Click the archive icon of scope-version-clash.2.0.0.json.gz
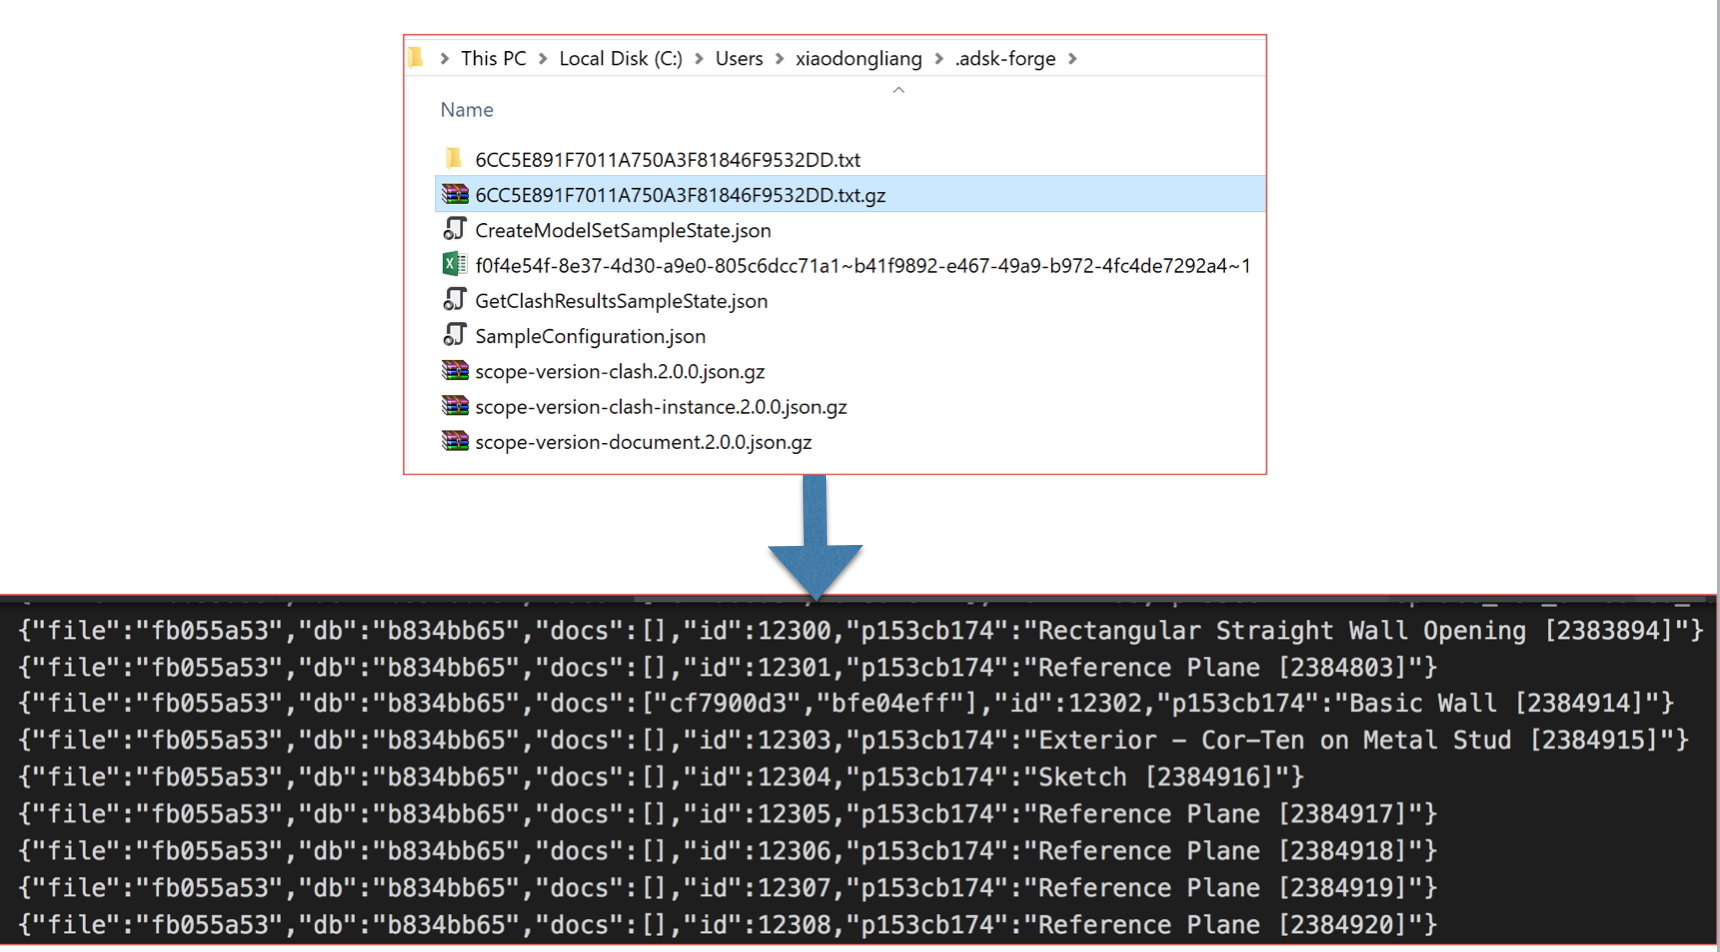 click(x=455, y=370)
